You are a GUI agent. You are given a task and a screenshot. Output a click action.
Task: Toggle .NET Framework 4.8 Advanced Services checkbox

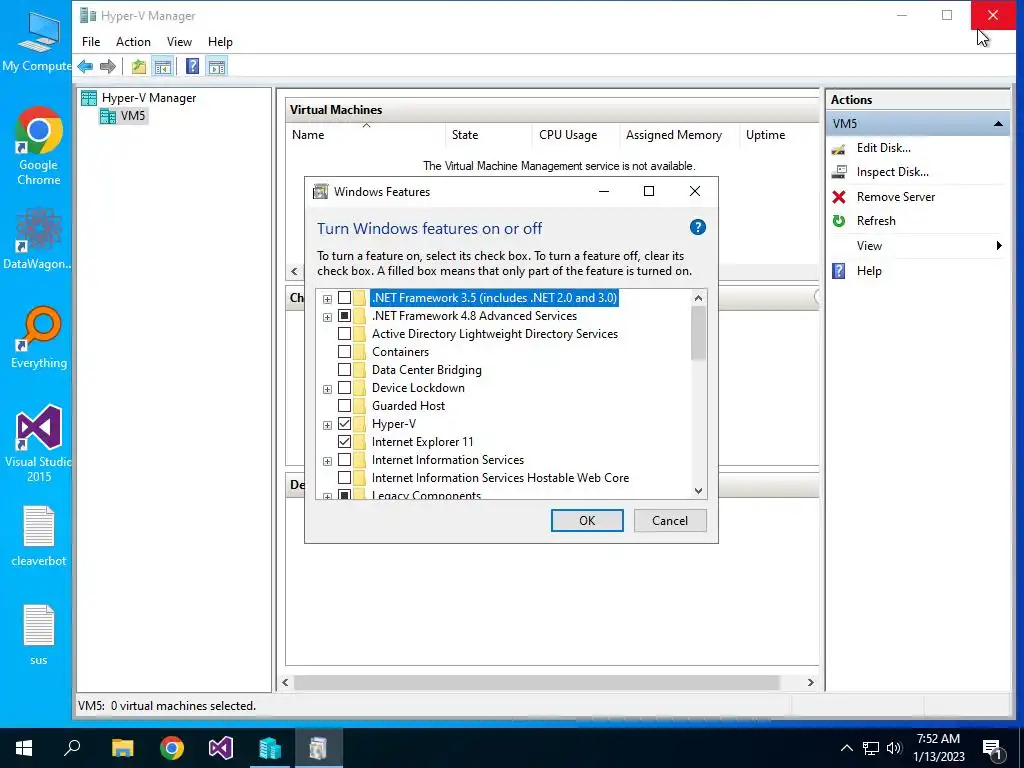344,316
